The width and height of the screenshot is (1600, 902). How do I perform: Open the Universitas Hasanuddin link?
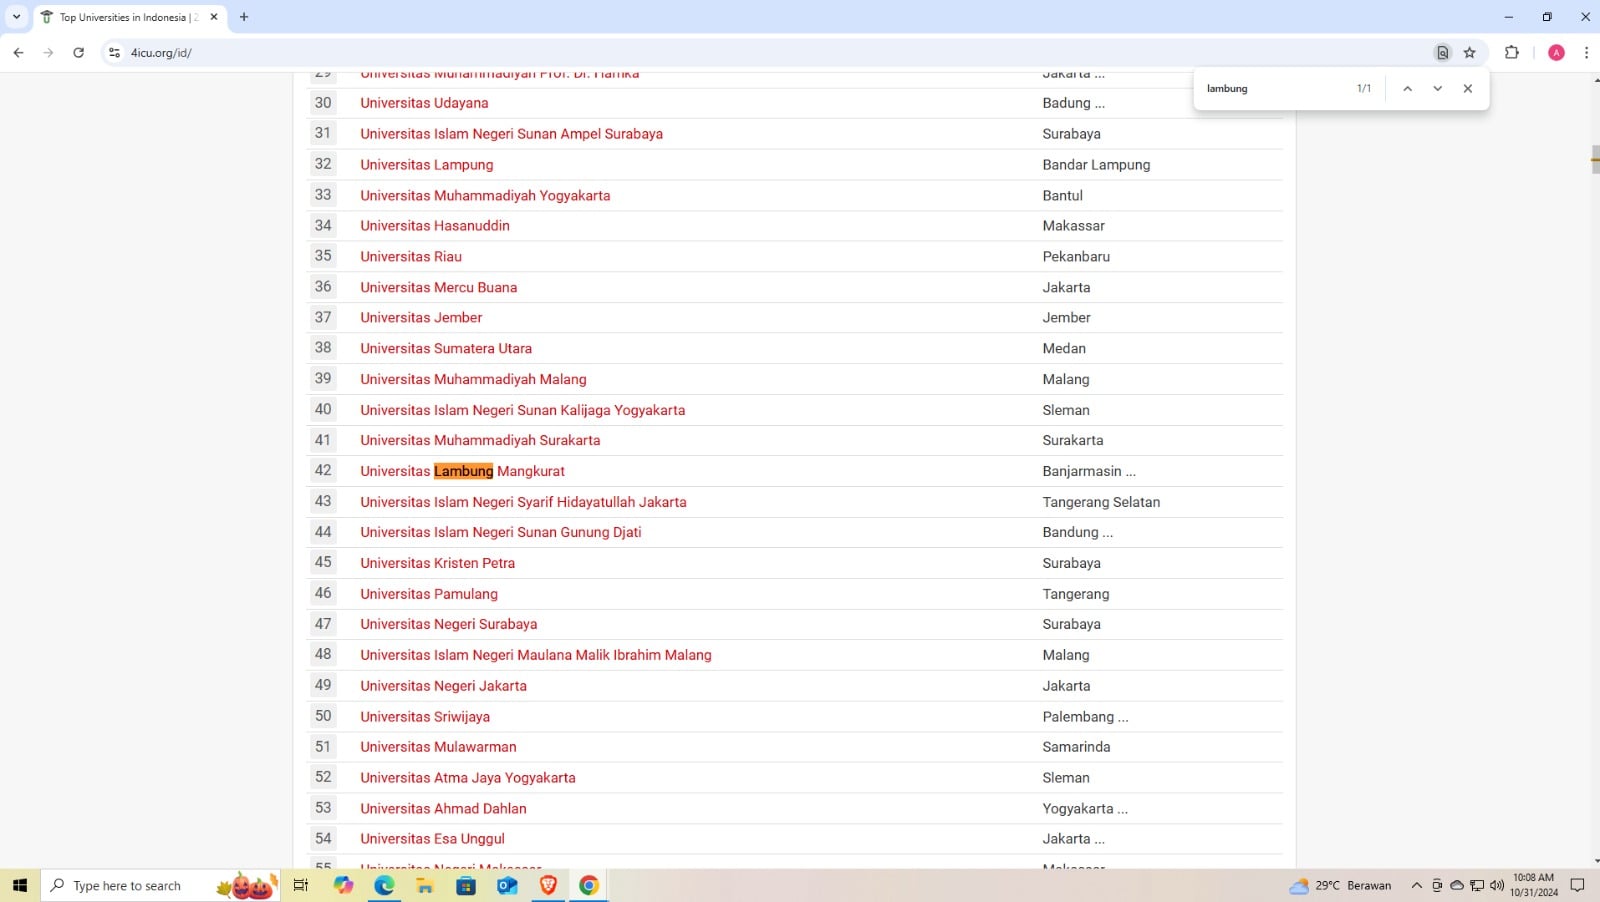click(x=435, y=226)
